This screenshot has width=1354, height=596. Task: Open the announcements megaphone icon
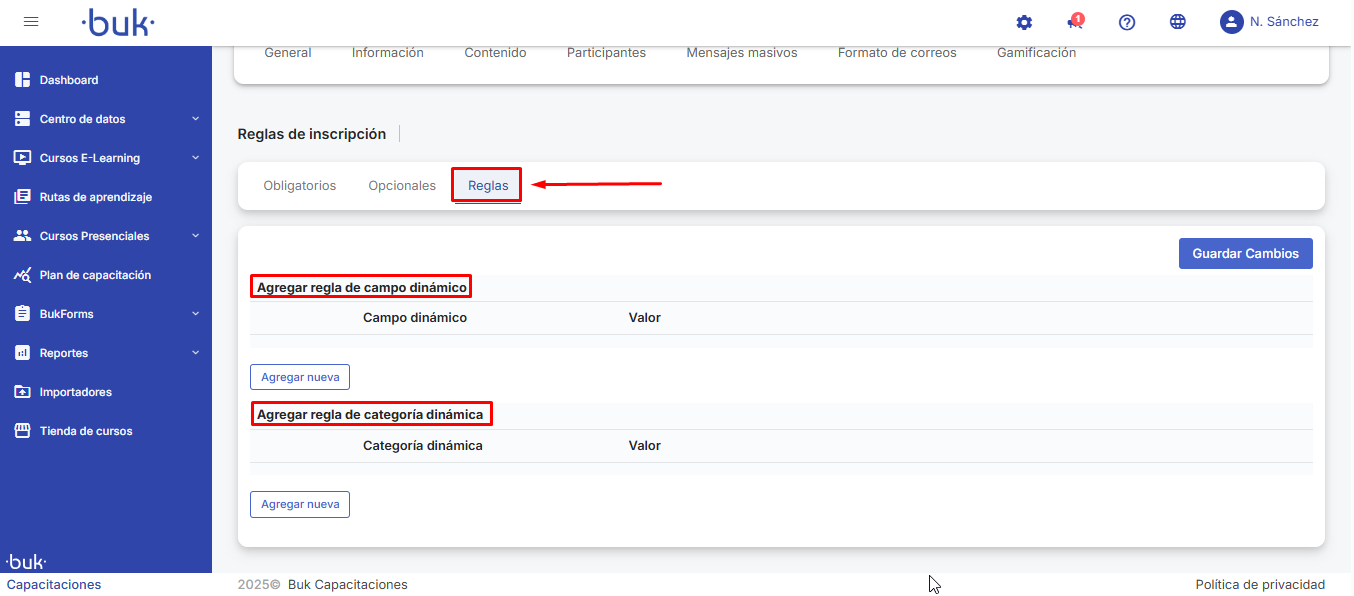1075,22
